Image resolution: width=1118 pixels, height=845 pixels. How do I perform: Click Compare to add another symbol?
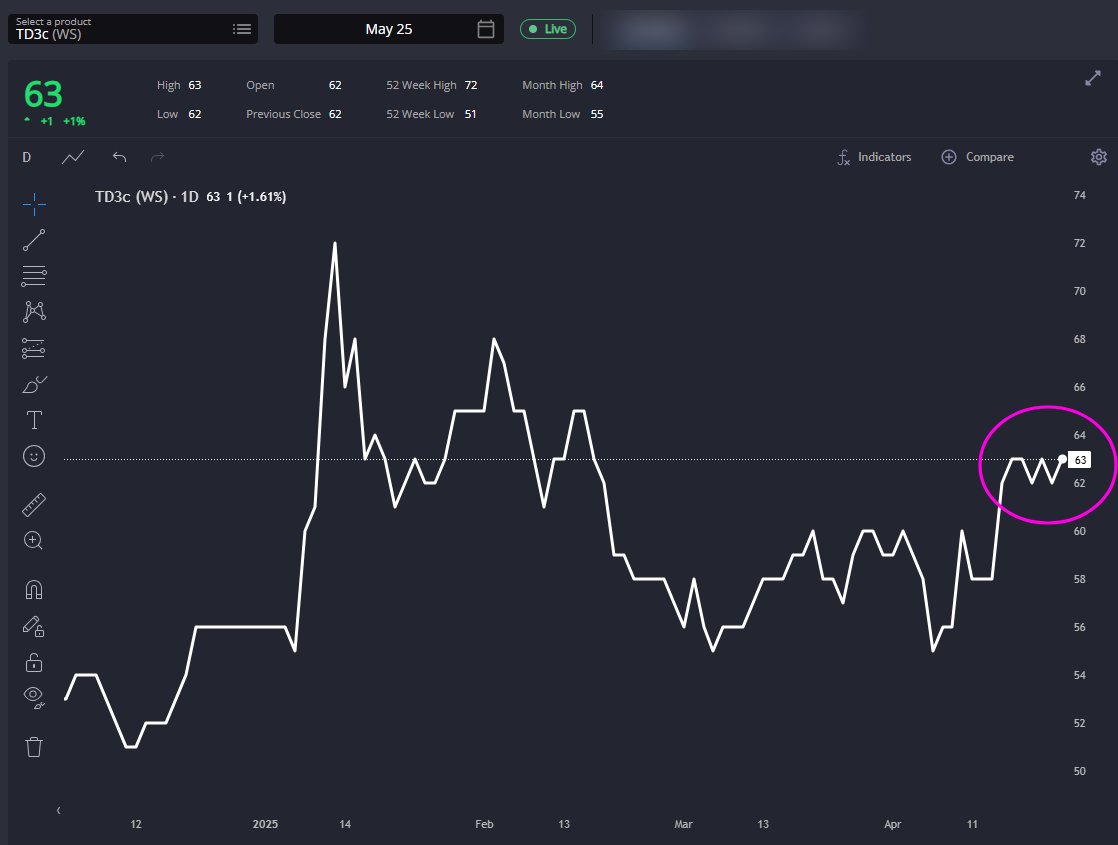coord(978,157)
